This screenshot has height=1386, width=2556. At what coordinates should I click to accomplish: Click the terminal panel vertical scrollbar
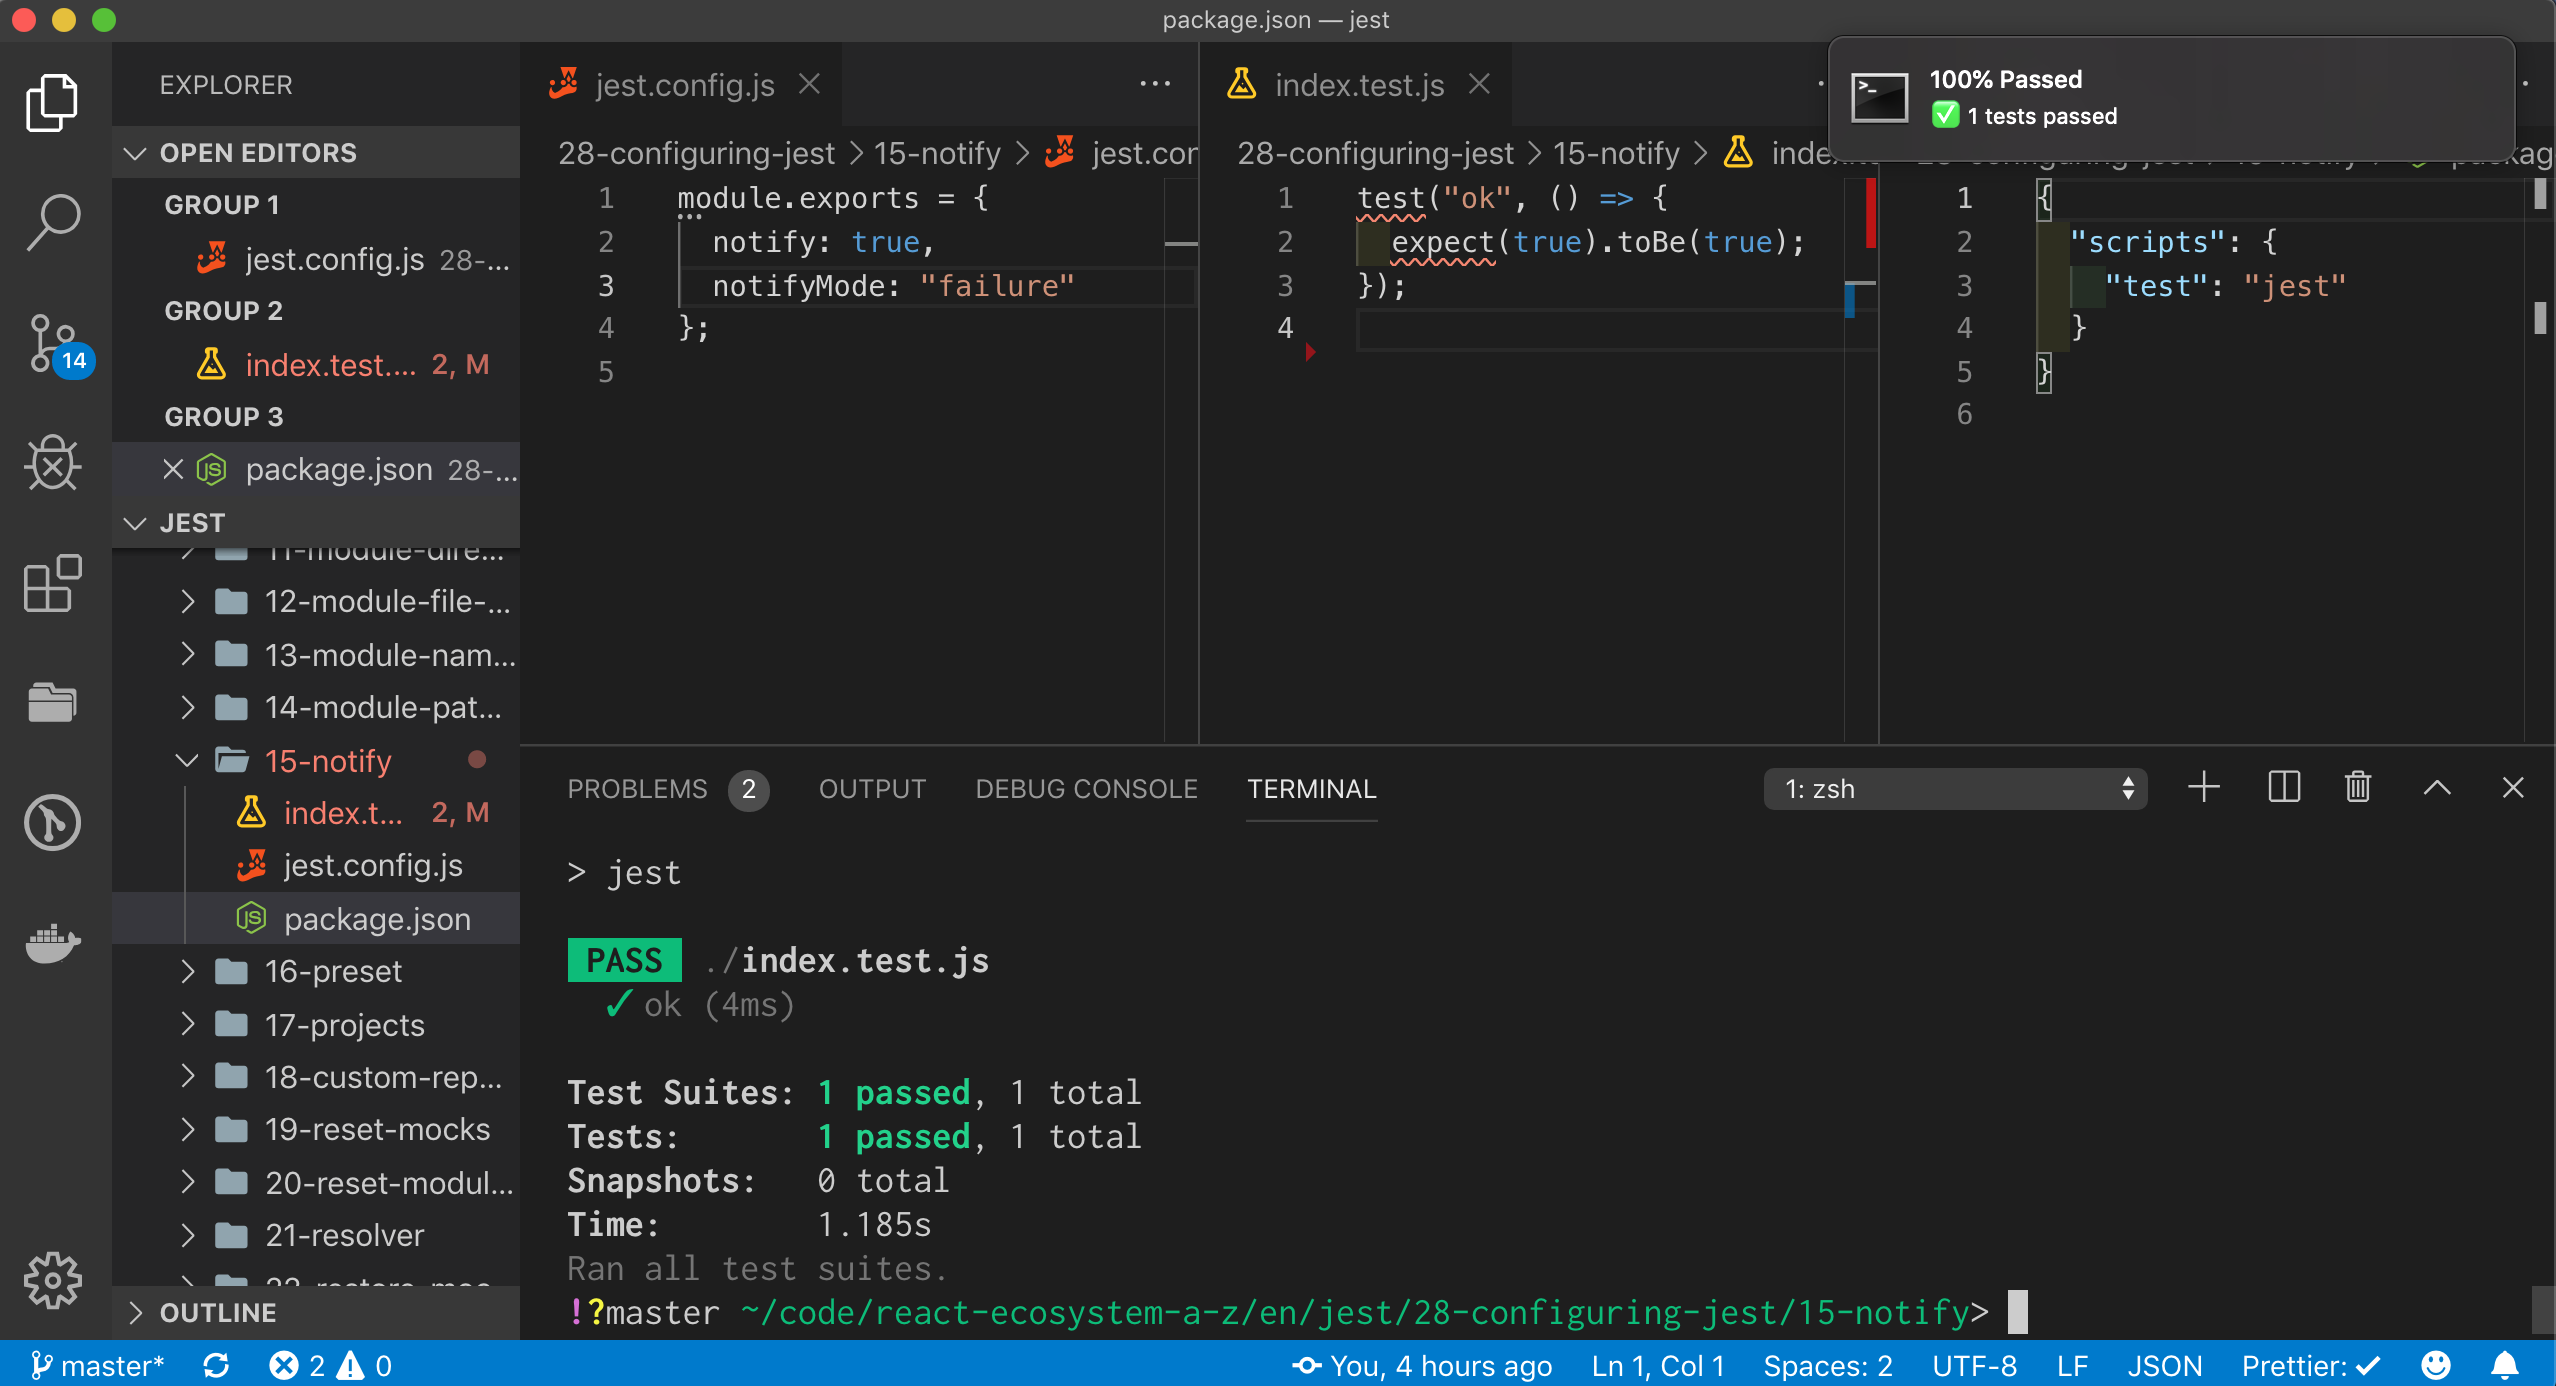coord(2542,1310)
